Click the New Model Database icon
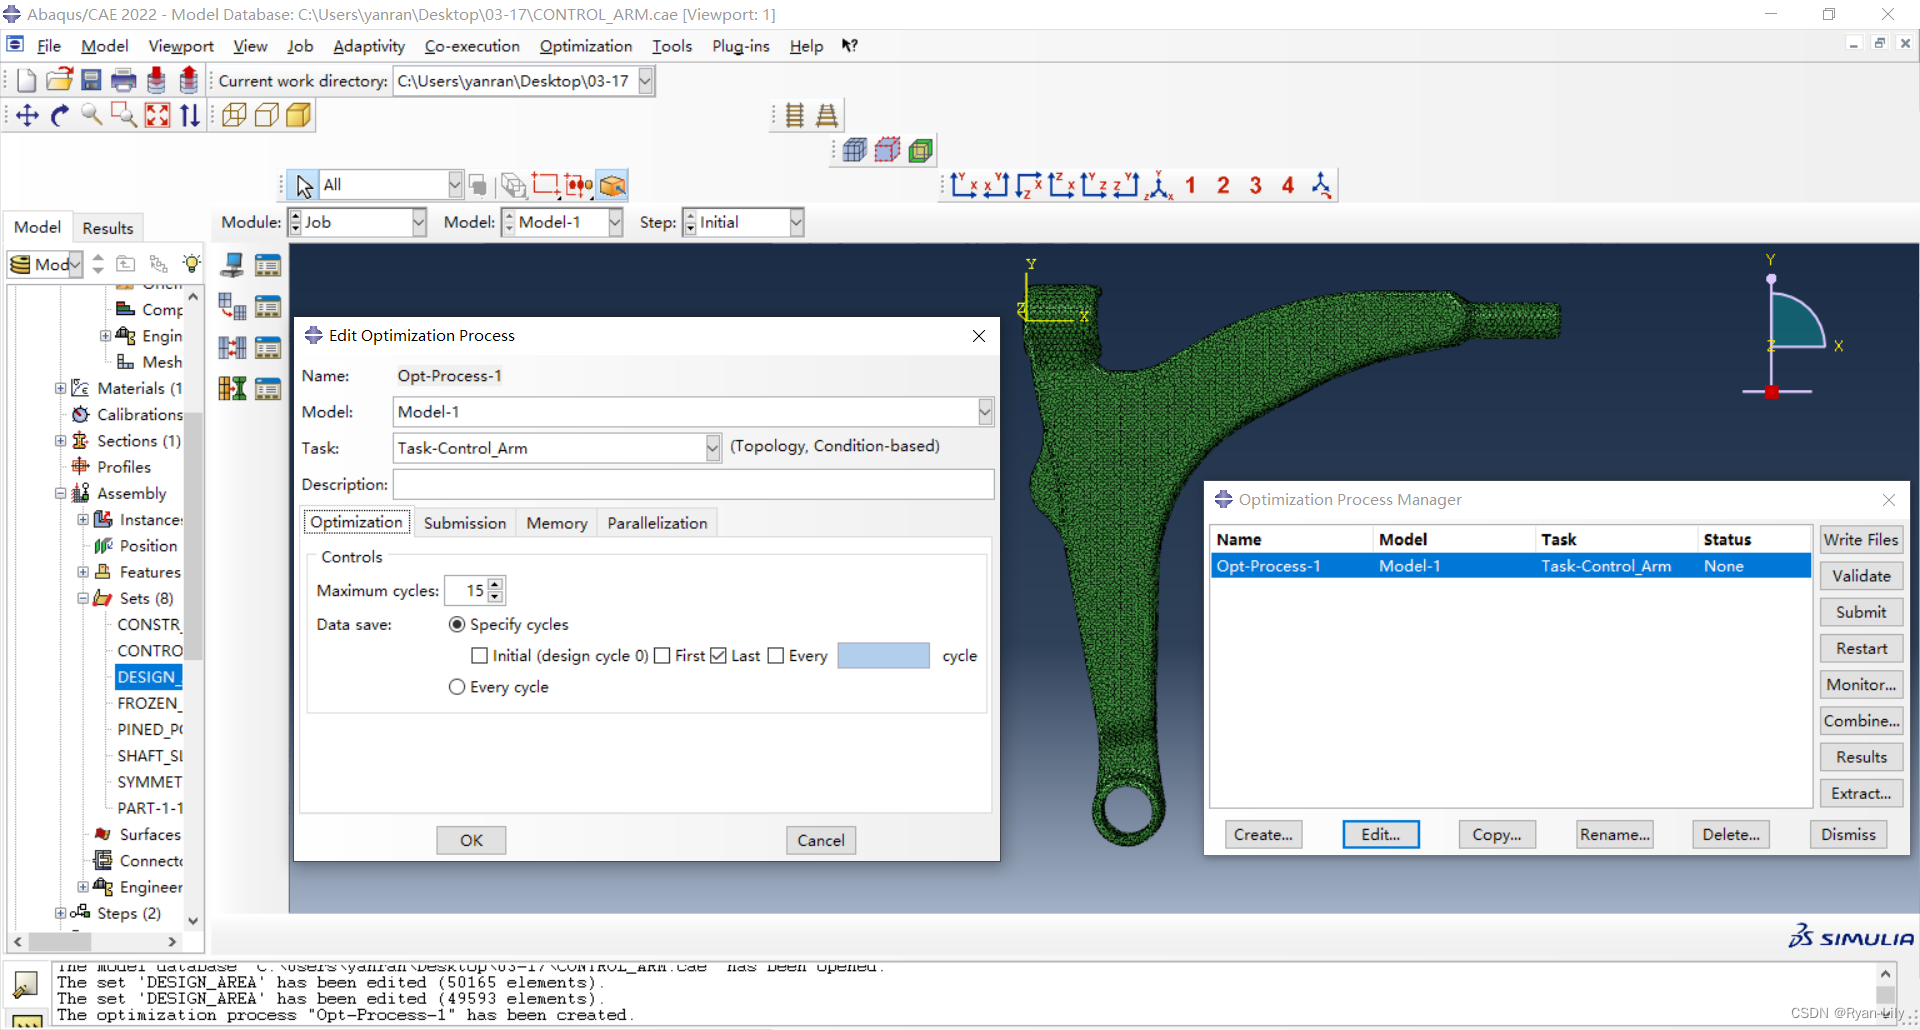The image size is (1920, 1030). [x=27, y=81]
